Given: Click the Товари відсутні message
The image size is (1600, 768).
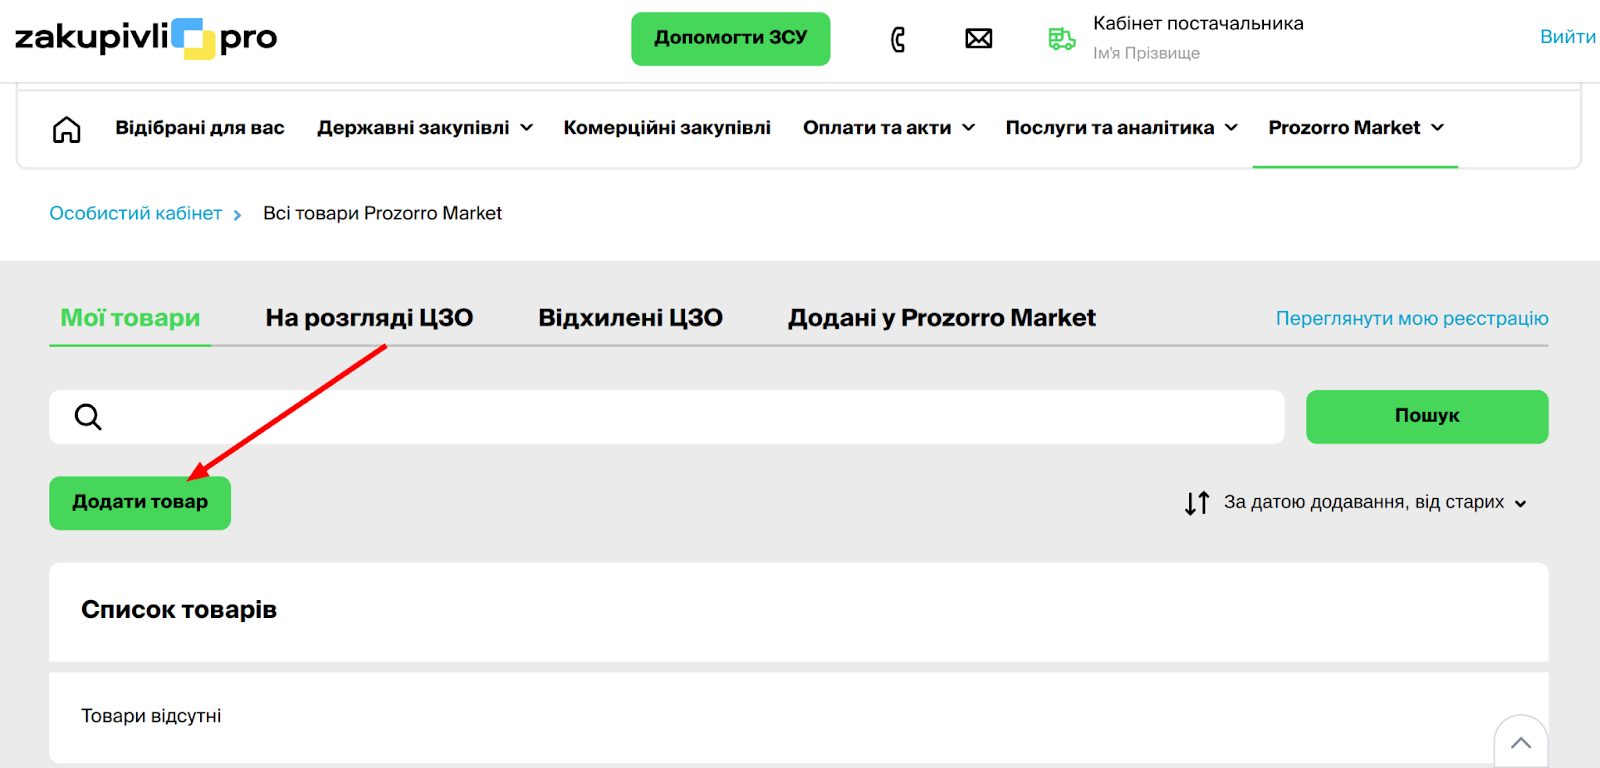Looking at the screenshot, I should point(151,716).
